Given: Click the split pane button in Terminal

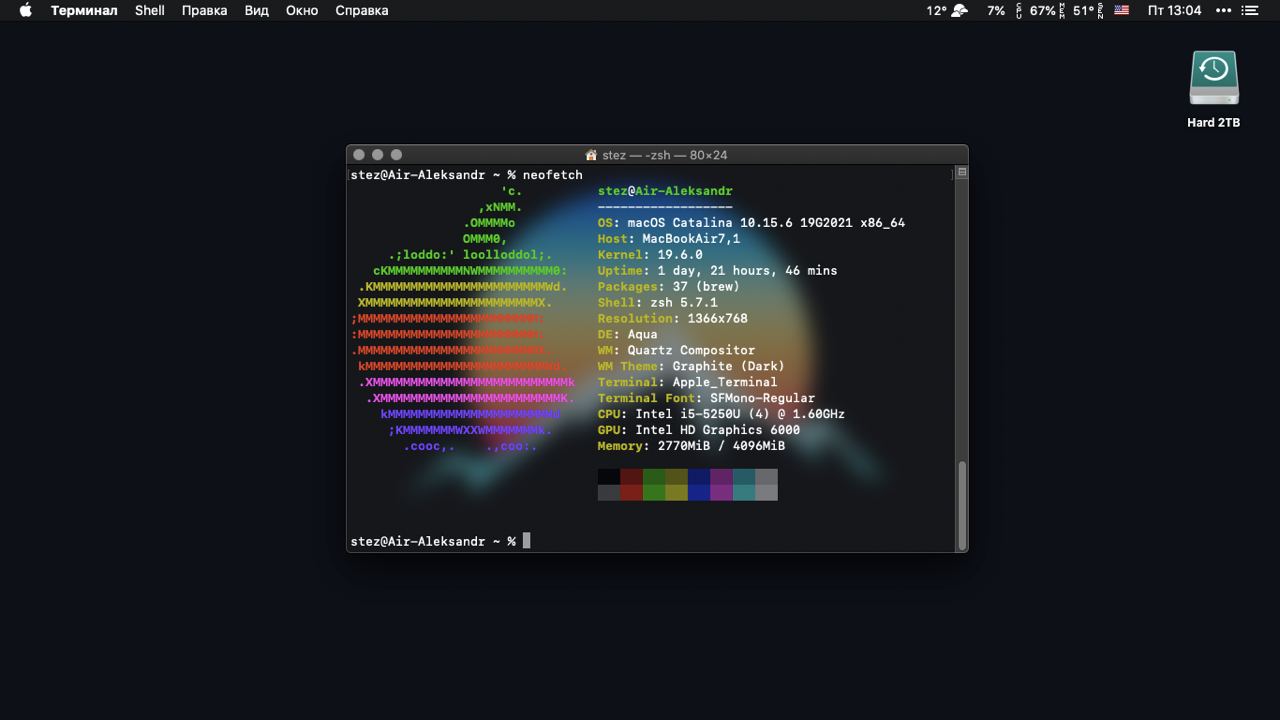Looking at the screenshot, I should pos(961,172).
